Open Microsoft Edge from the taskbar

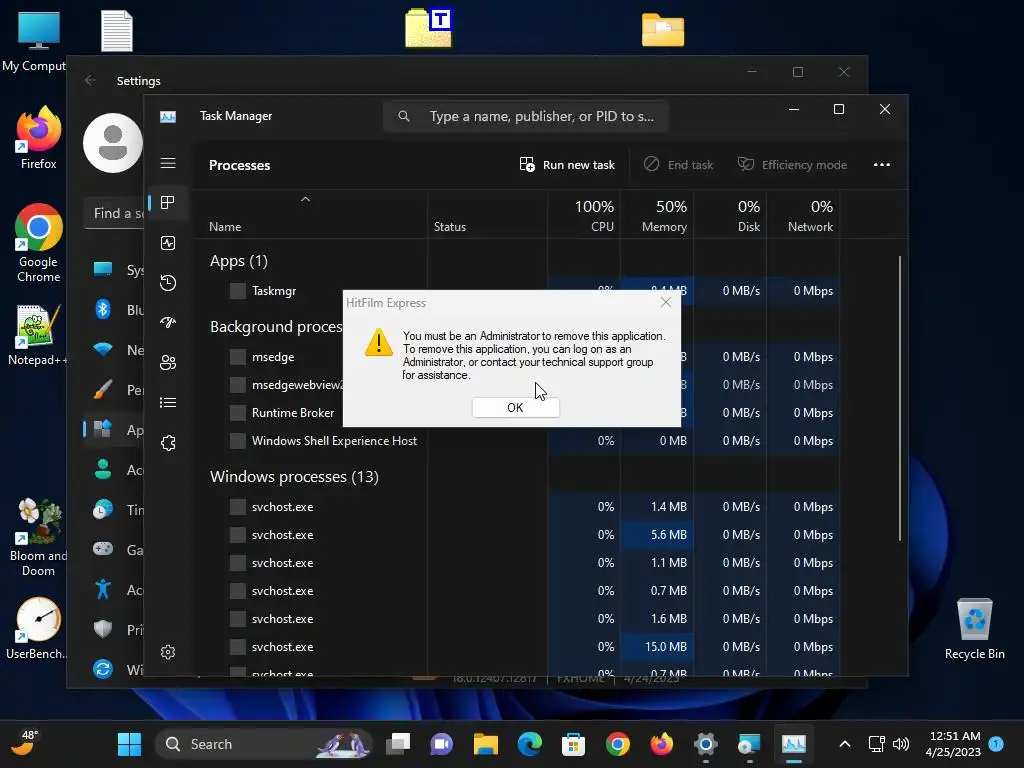pos(530,744)
